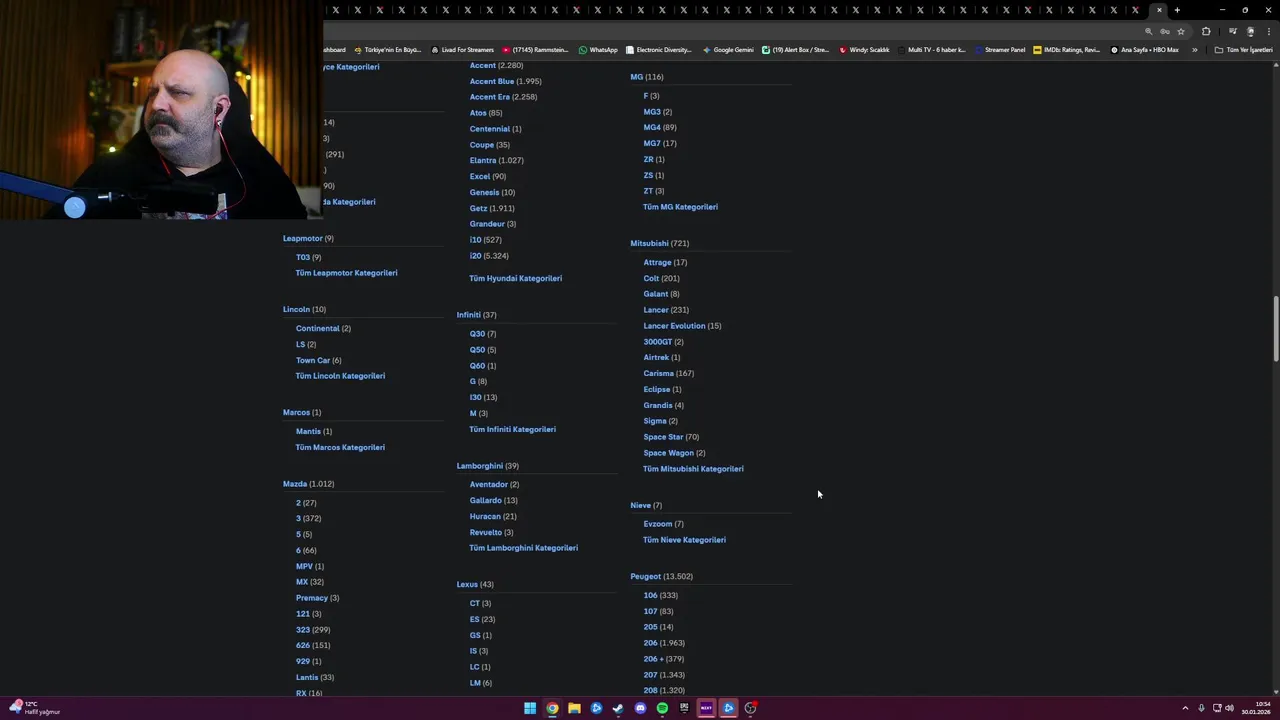Open the Lamborghini Huracan listings
Screen dimensions: 1280x720
point(485,517)
